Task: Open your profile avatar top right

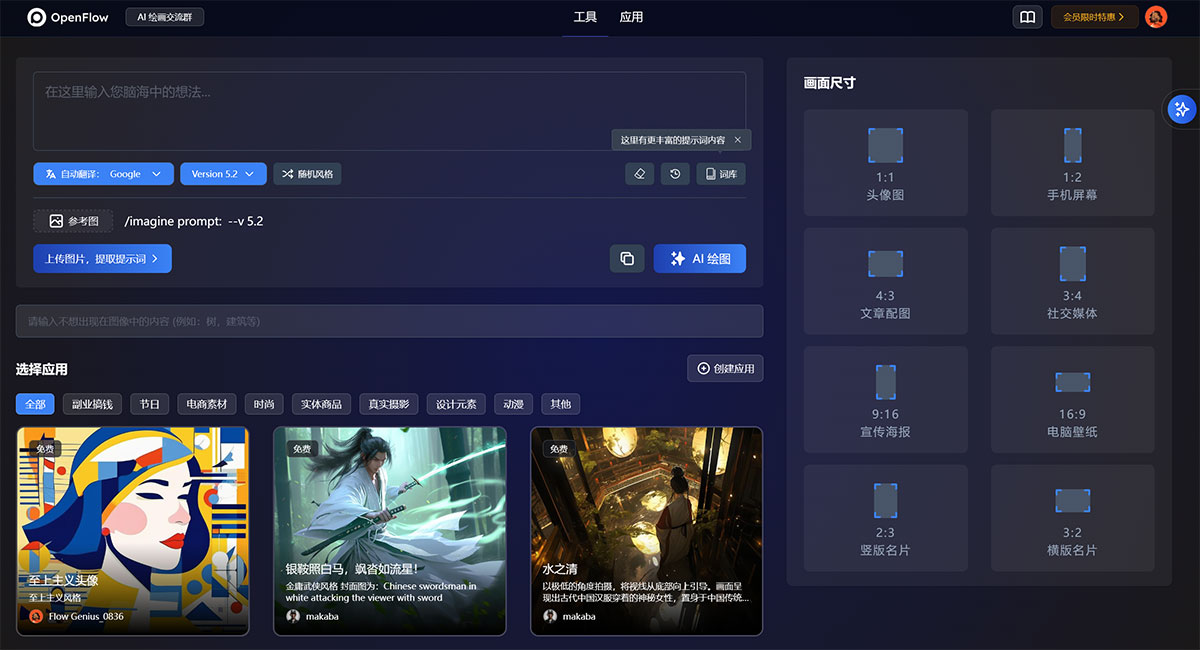Action: pos(1156,16)
